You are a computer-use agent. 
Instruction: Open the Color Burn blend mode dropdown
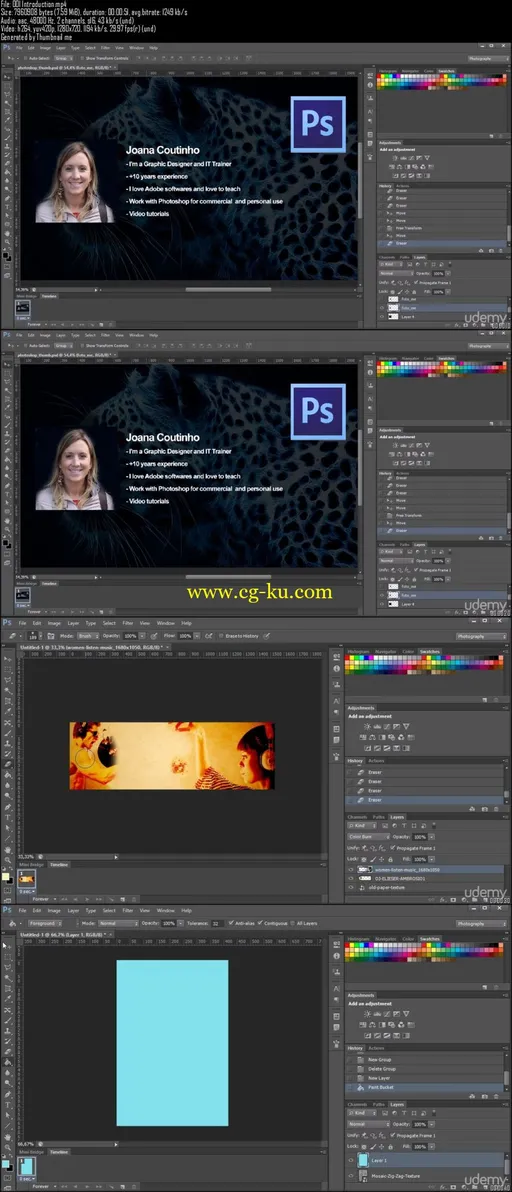click(x=368, y=837)
